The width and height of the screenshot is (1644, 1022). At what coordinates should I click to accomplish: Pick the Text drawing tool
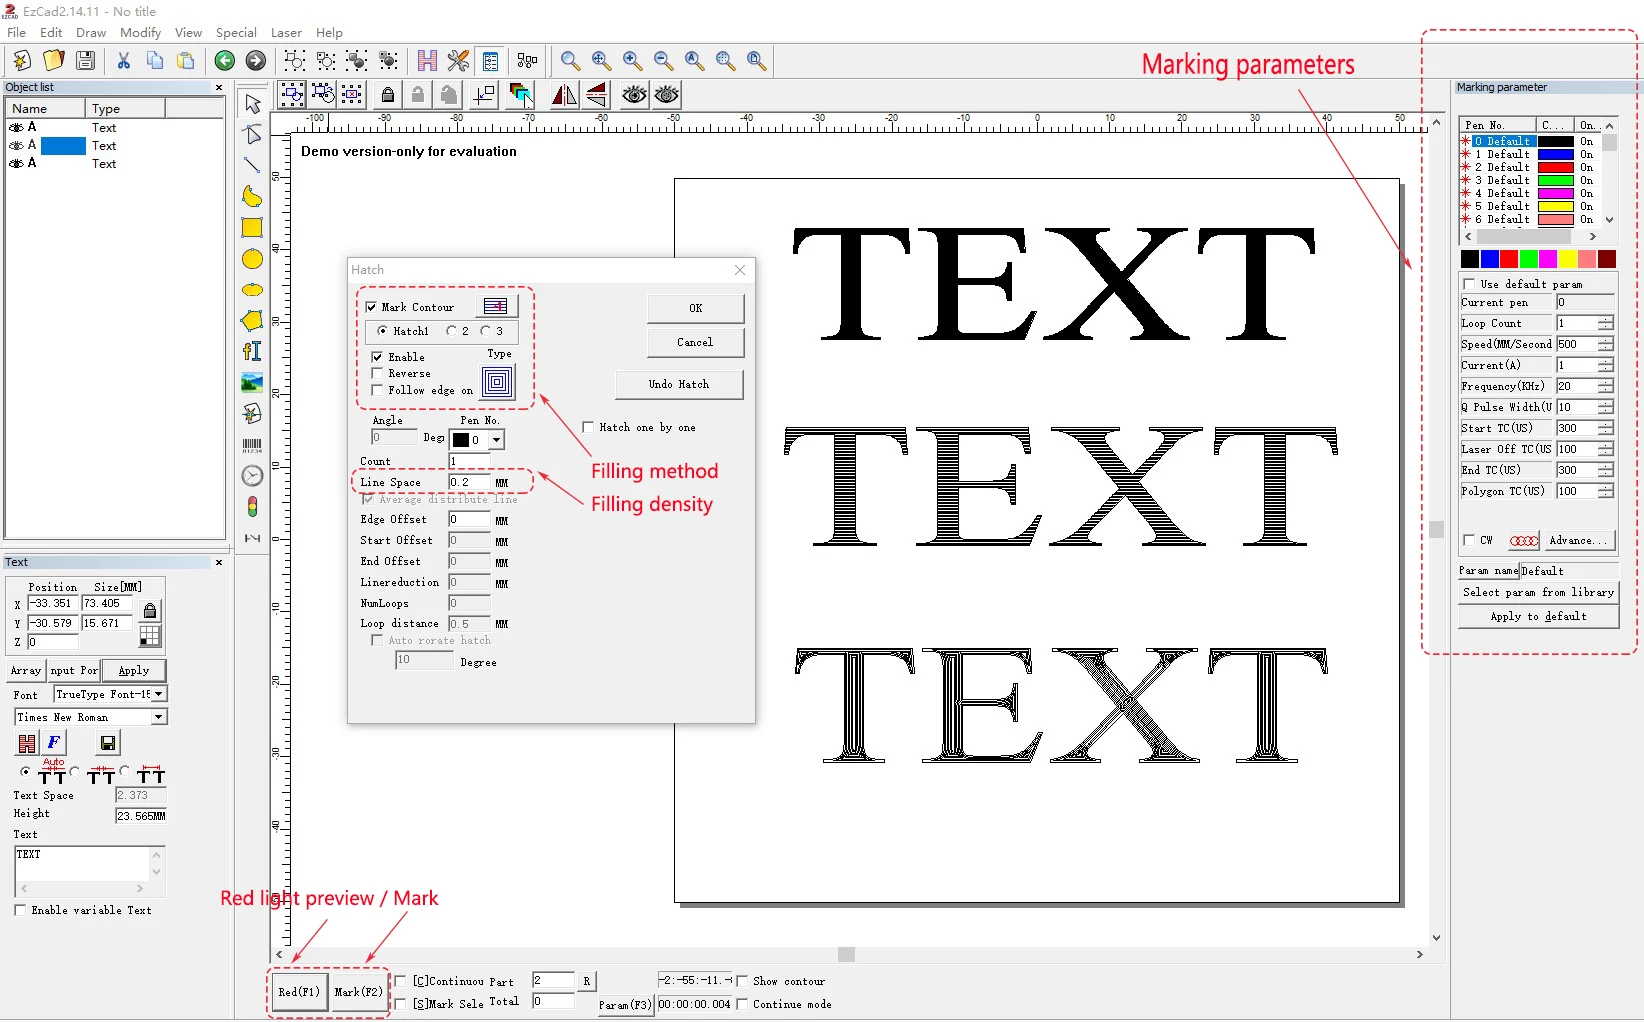(x=252, y=351)
